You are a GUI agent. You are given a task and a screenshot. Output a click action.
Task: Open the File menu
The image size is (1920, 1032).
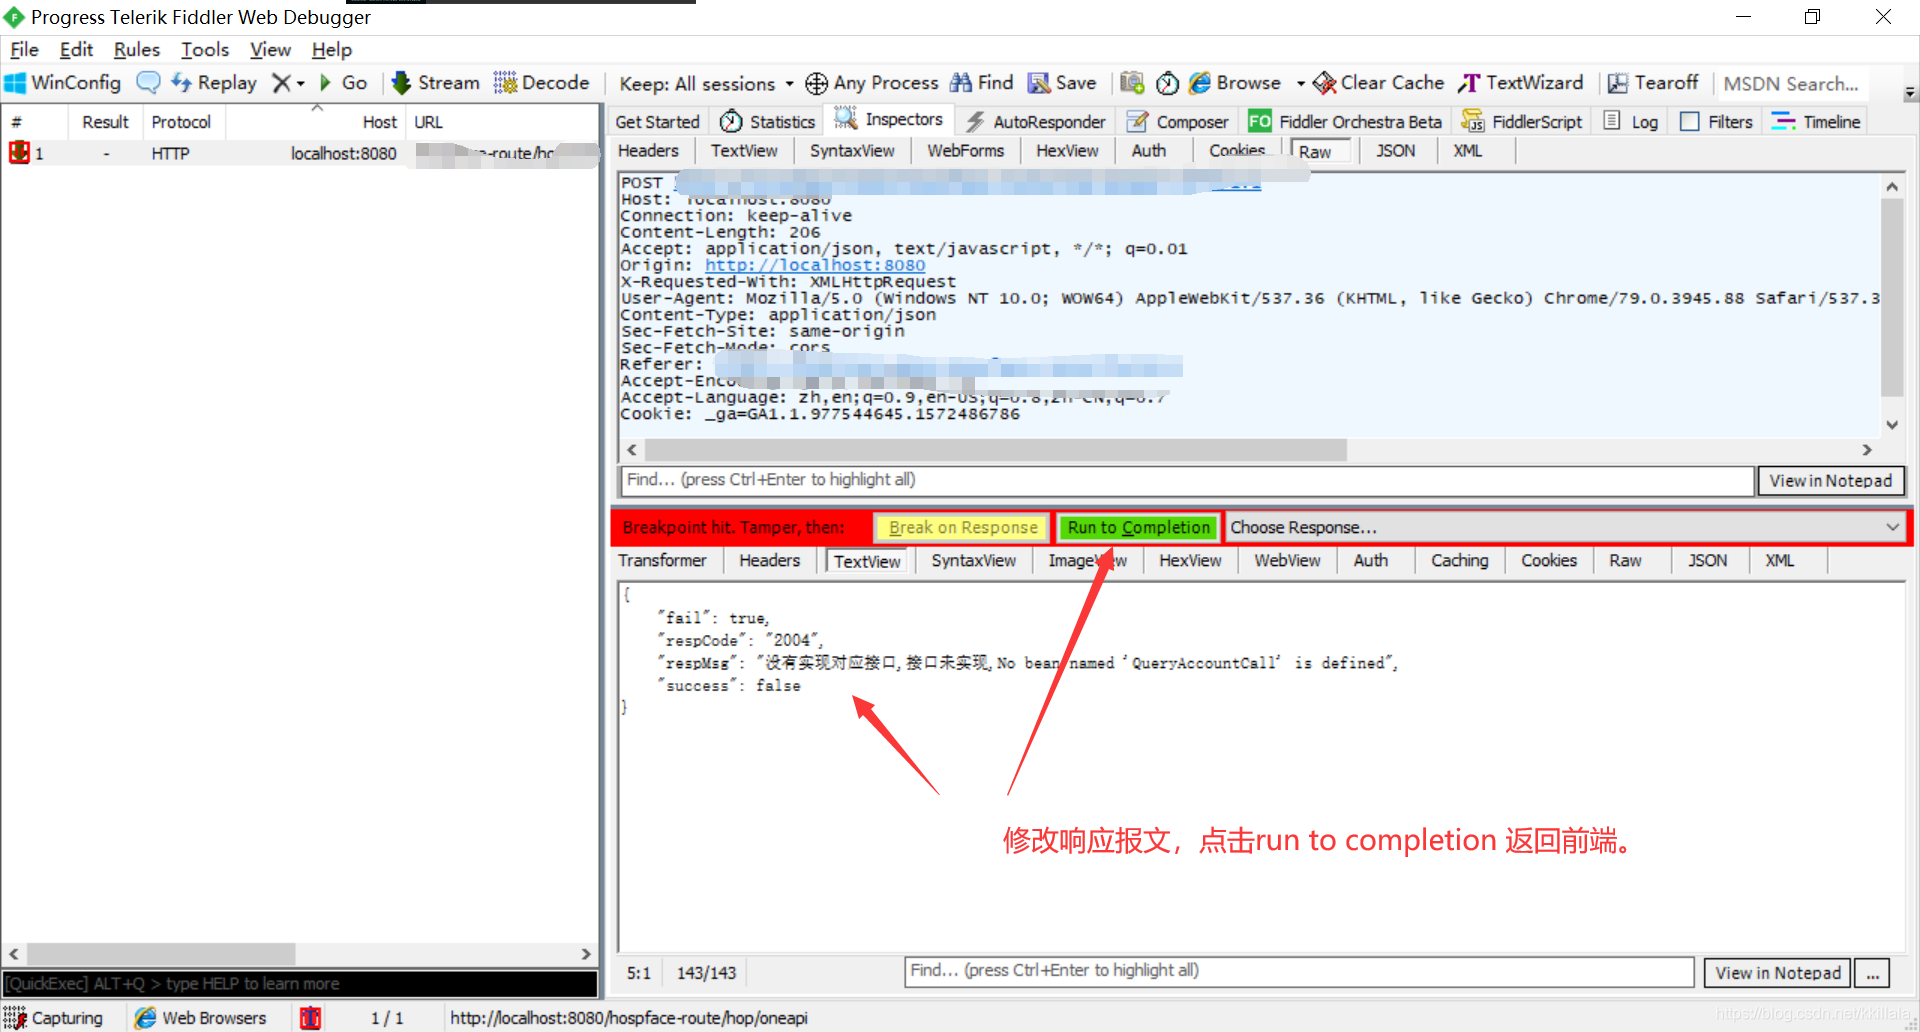pyautogui.click(x=24, y=50)
